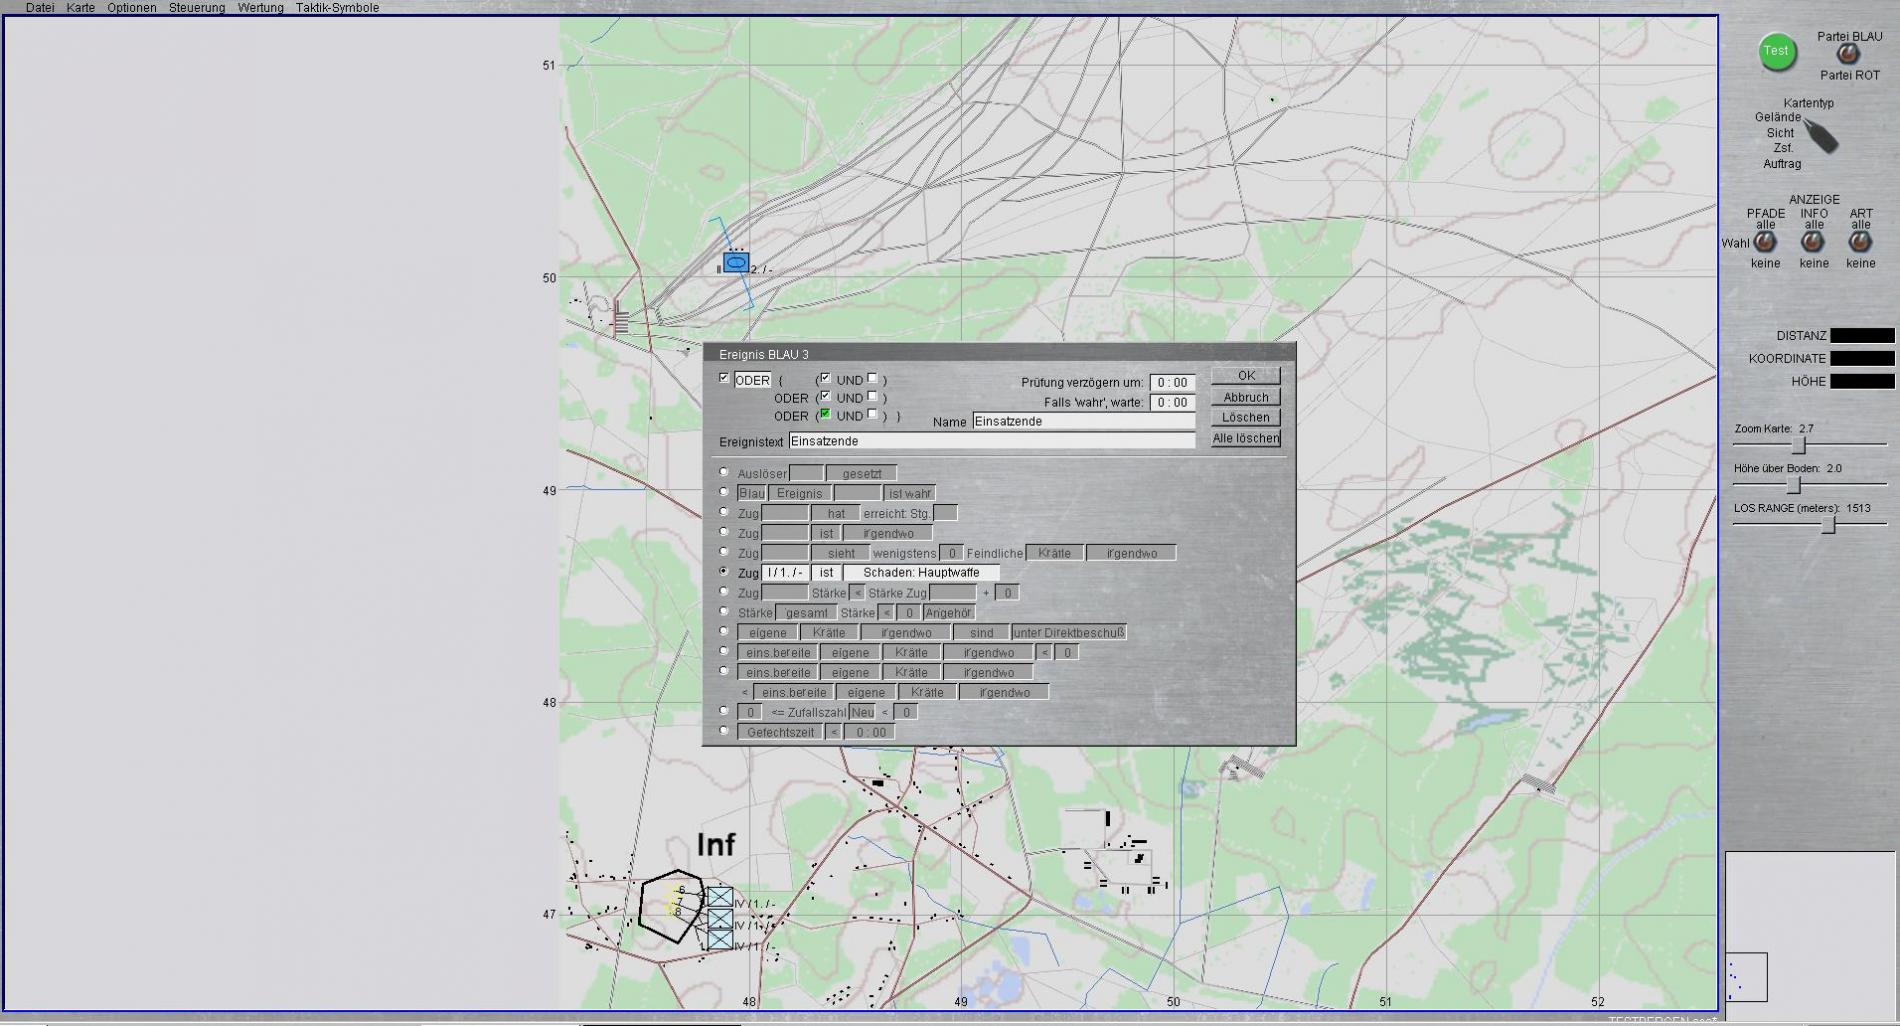1900x1026 pixels.
Task: Select the Auslöser gesetzt radio button
Action: coord(724,472)
